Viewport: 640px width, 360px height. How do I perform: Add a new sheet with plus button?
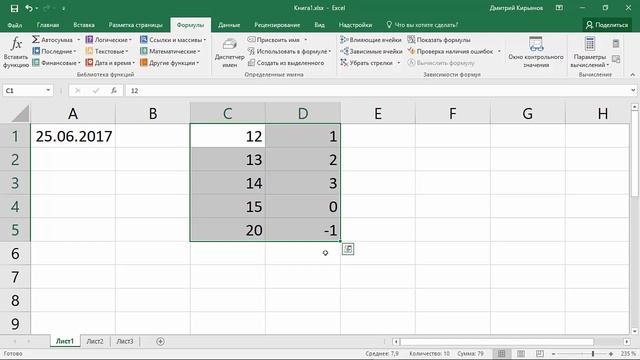tap(160, 341)
